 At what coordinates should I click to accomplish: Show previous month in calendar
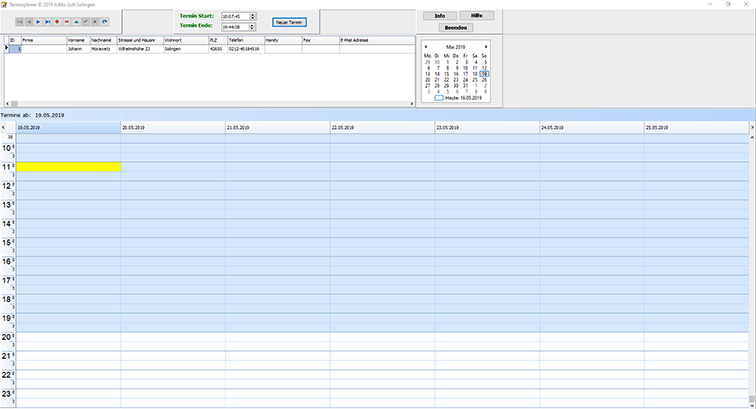click(426, 46)
